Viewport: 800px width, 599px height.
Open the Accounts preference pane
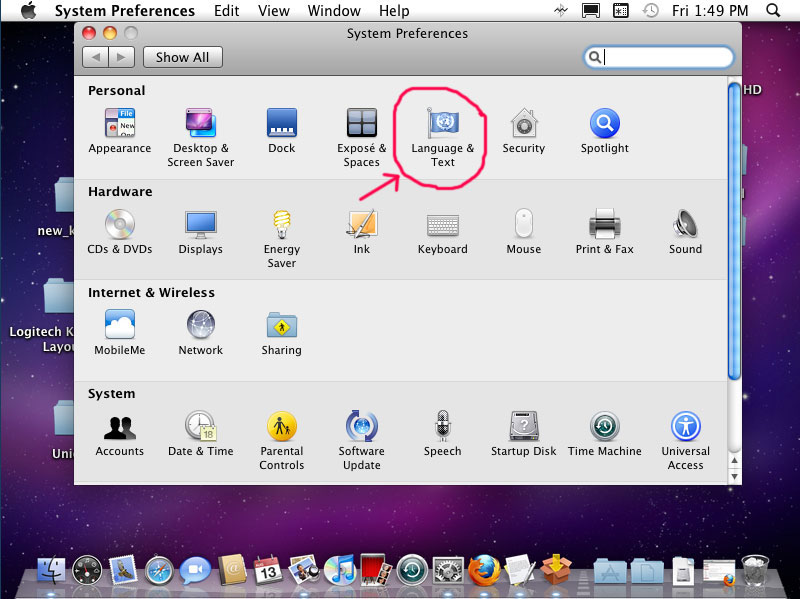pyautogui.click(x=120, y=434)
